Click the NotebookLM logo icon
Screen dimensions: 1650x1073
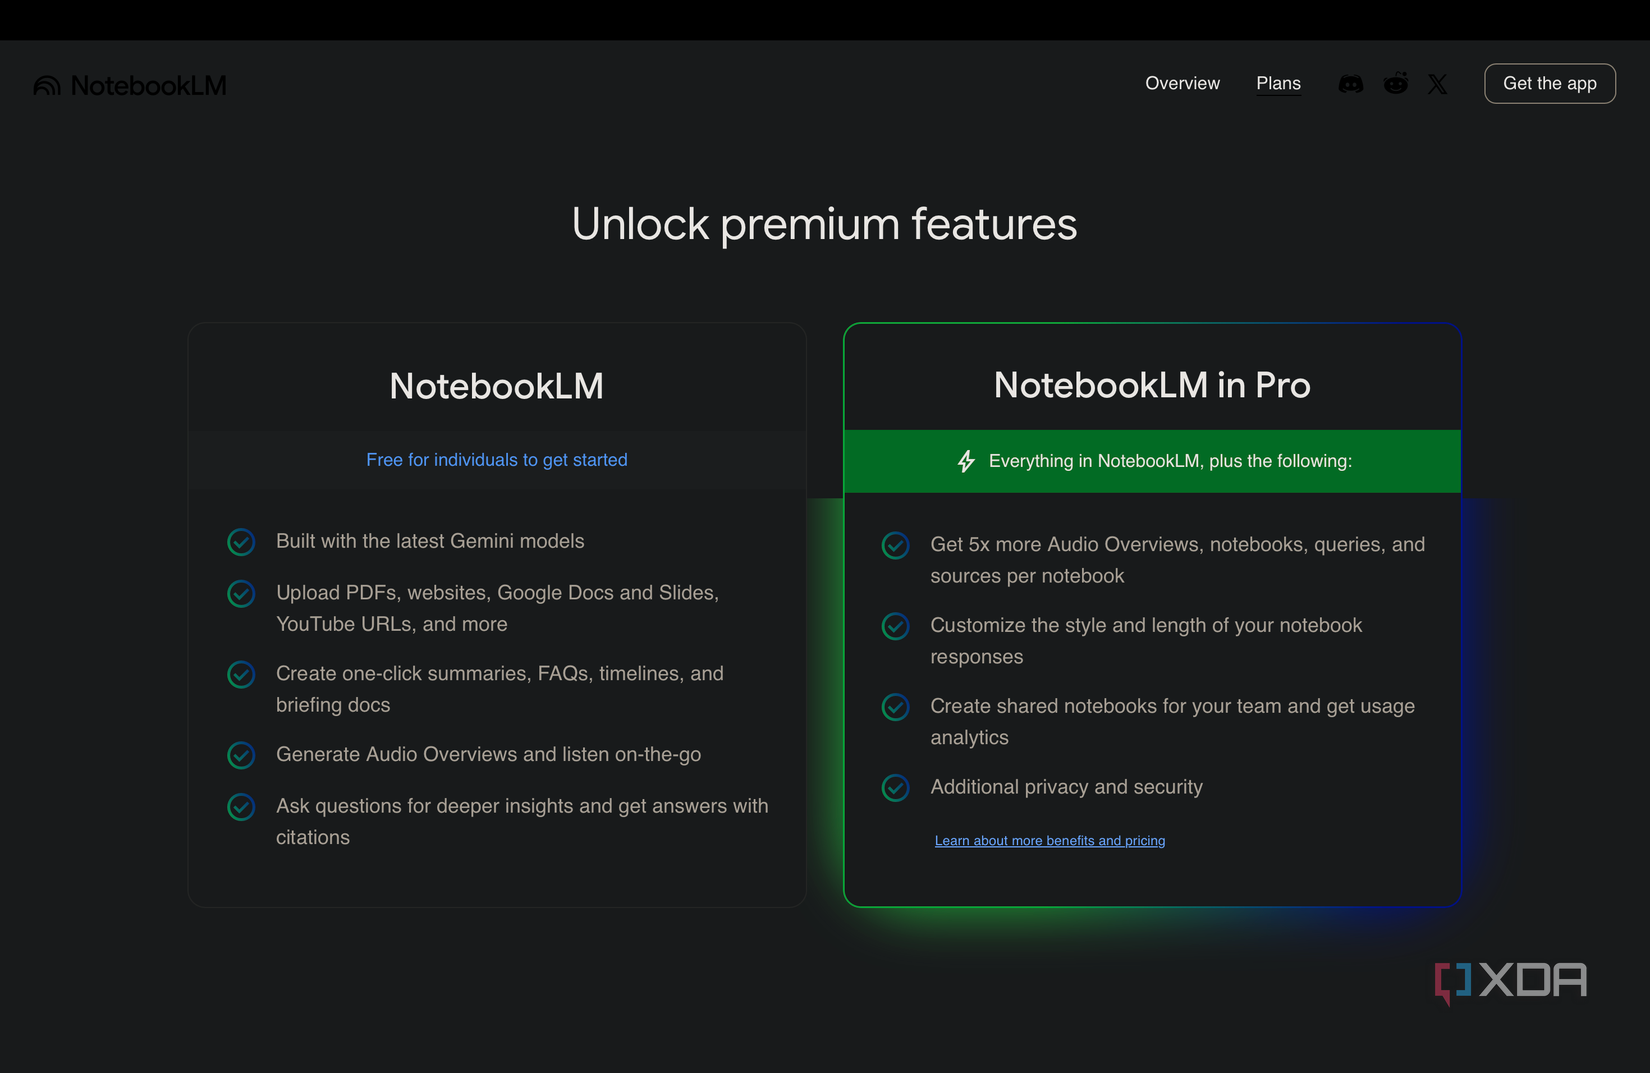point(47,86)
